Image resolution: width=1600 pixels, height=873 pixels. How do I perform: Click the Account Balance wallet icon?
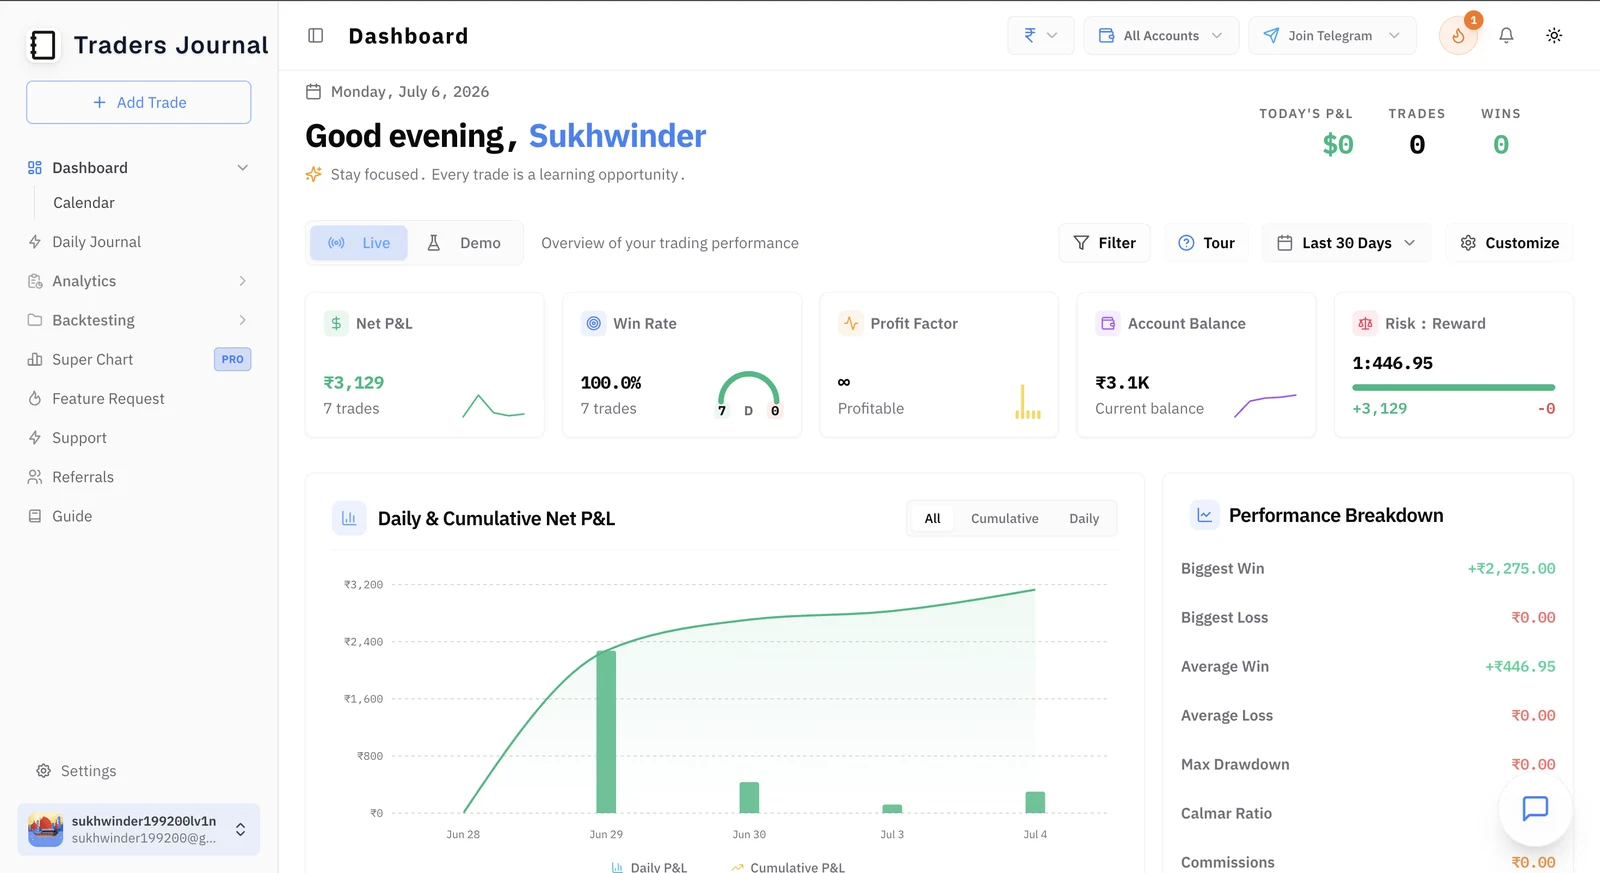click(x=1108, y=323)
